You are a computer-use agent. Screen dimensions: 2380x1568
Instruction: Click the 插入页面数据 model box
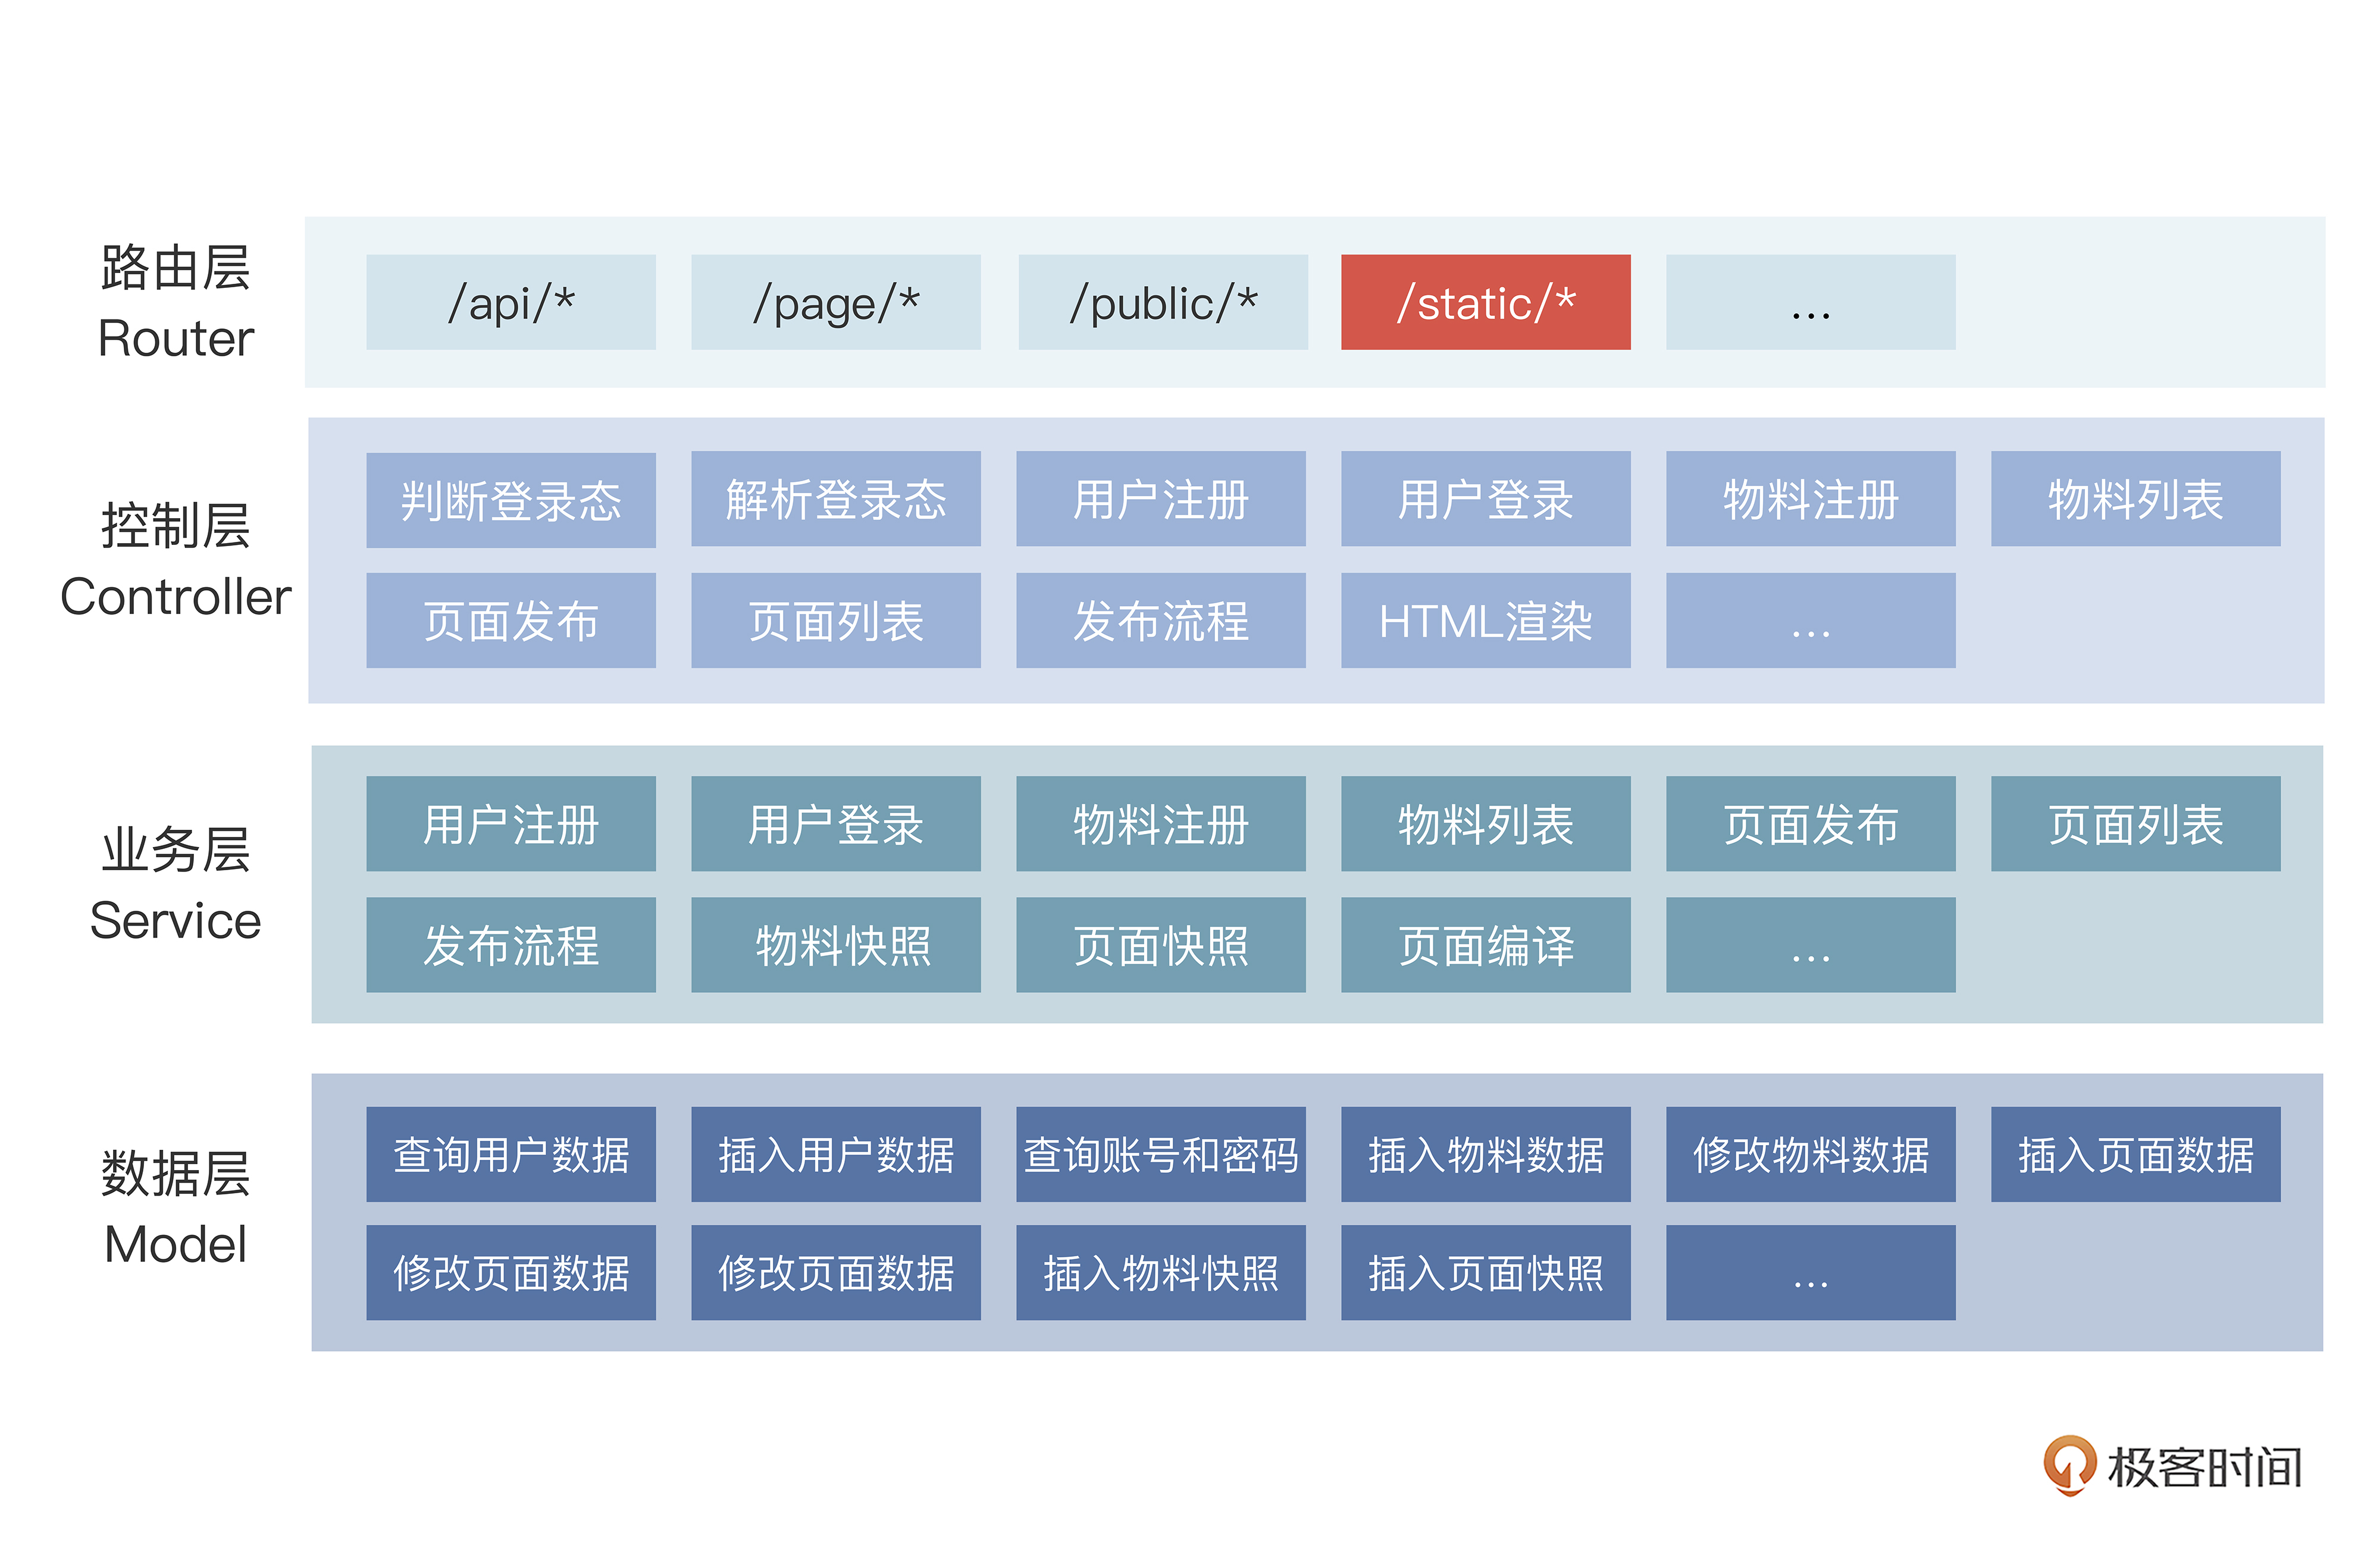[2135, 1154]
